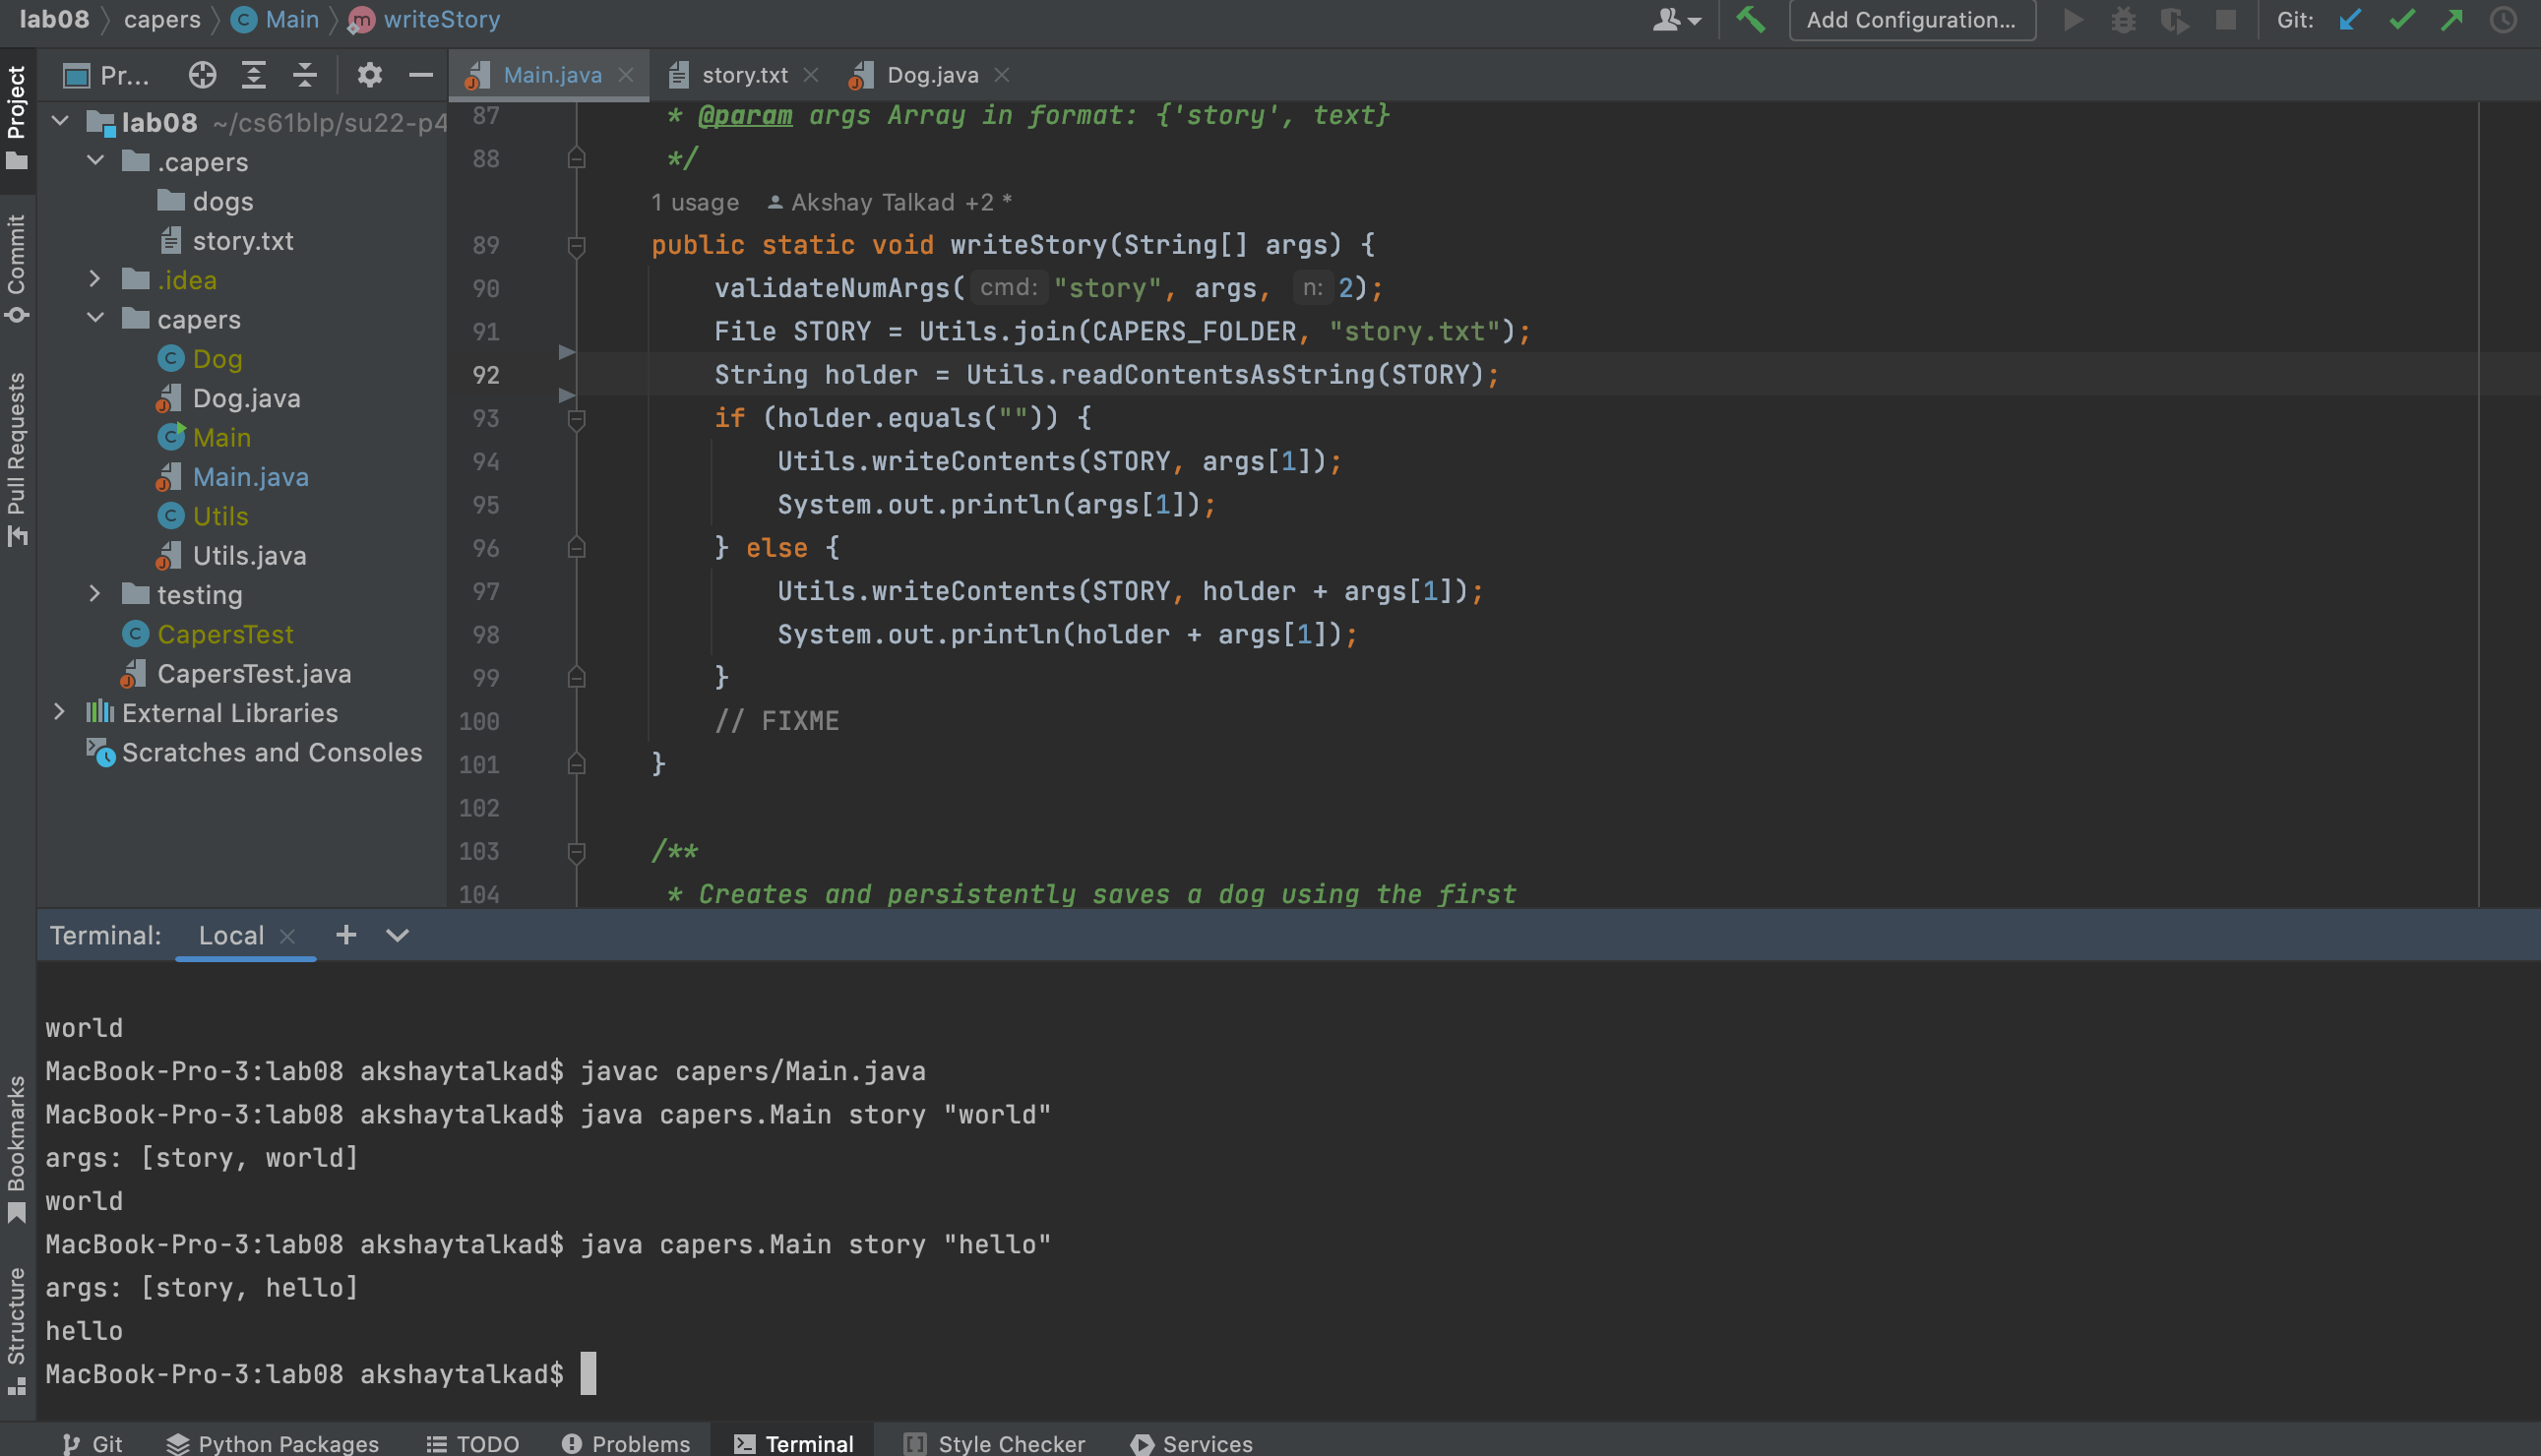
Task: Click the locate target icon in Project panel
Action: pos(202,75)
